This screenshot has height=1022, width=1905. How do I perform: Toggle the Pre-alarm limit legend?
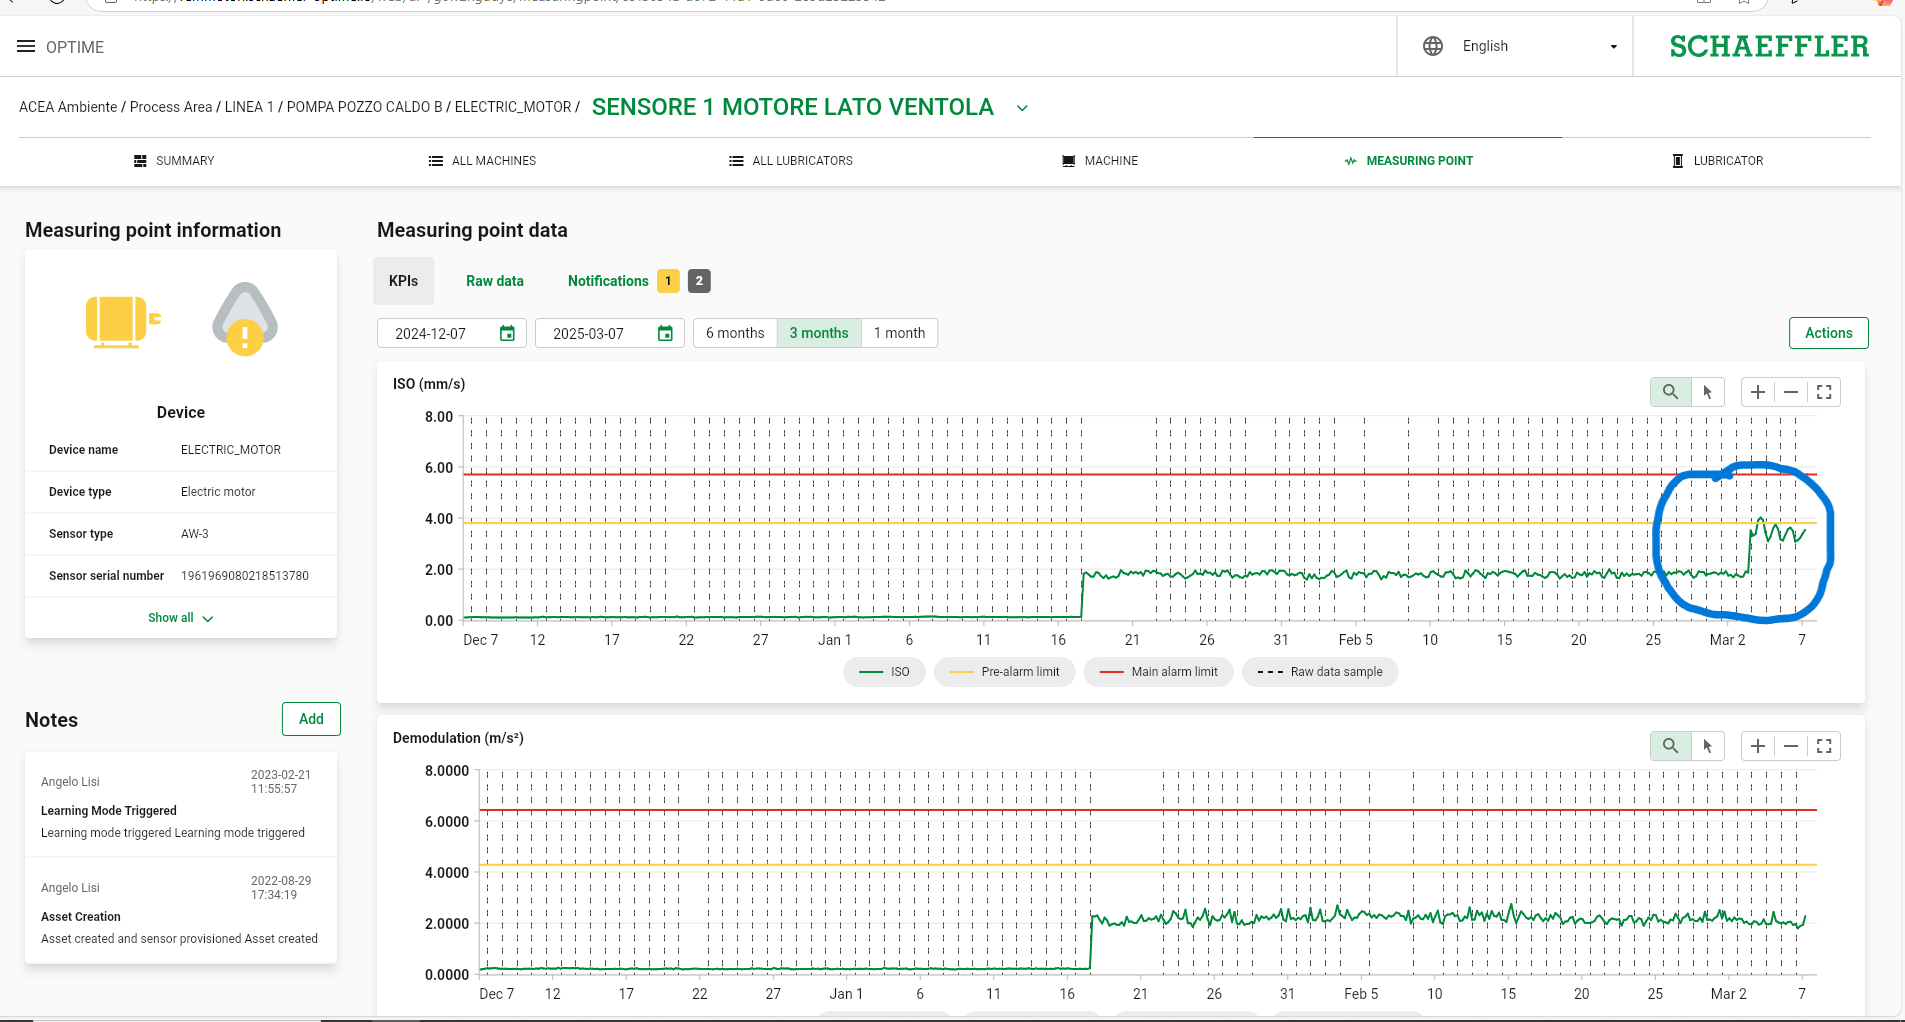pyautogui.click(x=1004, y=672)
